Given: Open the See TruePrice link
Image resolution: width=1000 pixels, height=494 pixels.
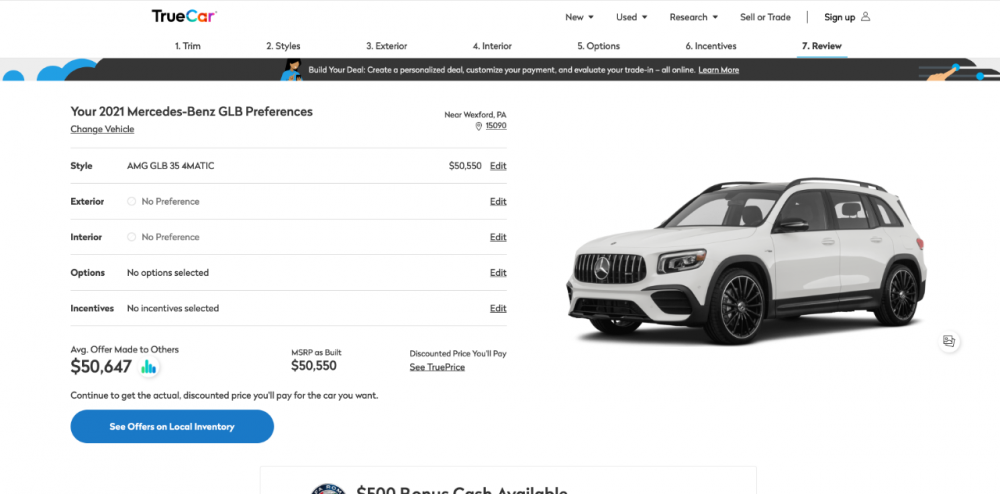Looking at the screenshot, I should click(437, 367).
